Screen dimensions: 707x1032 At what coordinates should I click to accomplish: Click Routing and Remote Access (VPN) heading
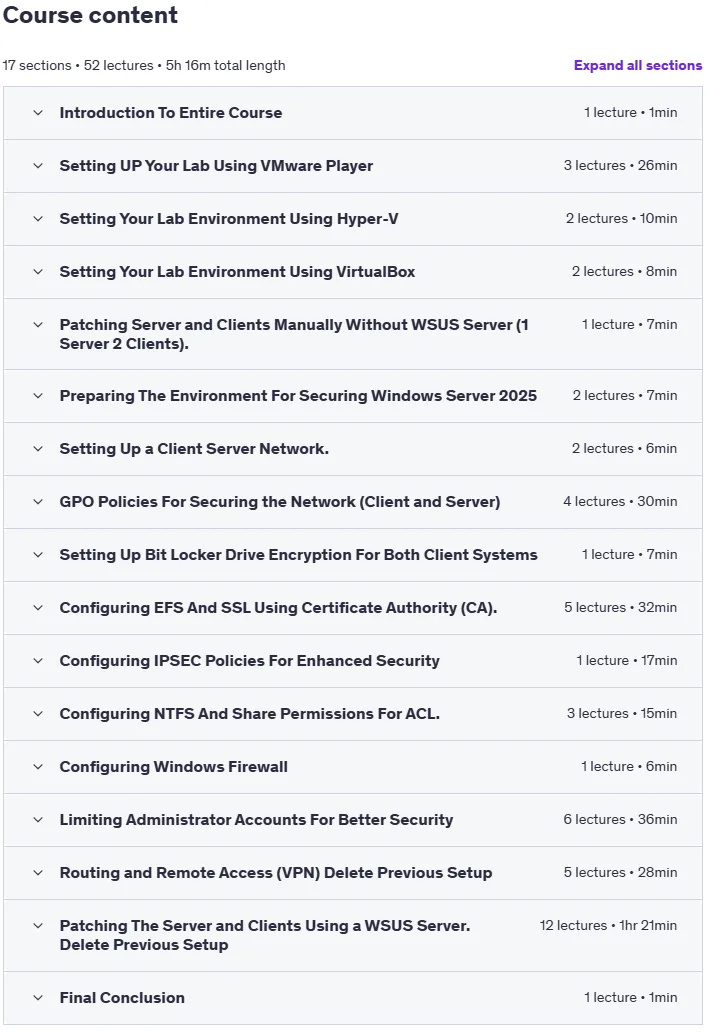tap(276, 873)
